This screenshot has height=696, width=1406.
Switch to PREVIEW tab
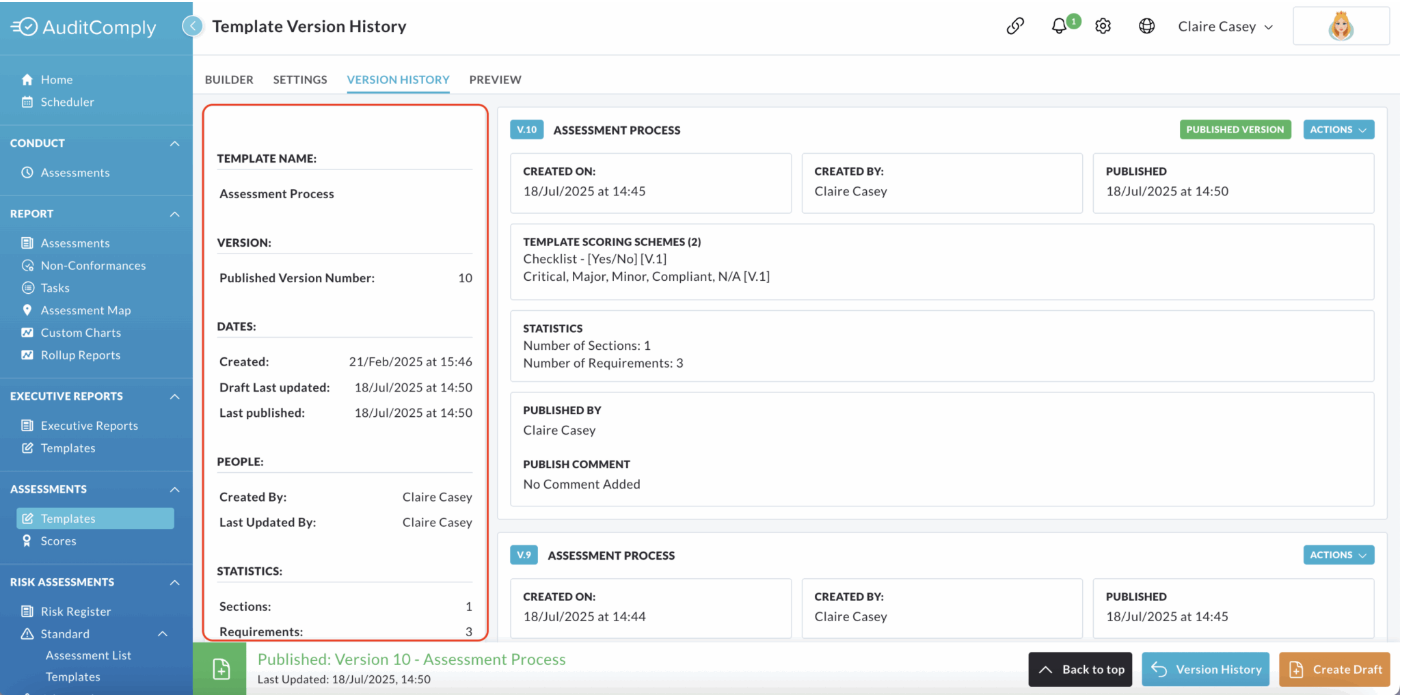[495, 80]
